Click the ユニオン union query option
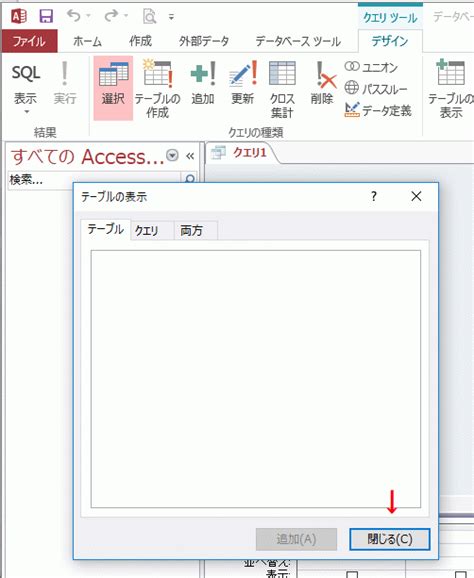The image size is (474, 578). coord(372,67)
